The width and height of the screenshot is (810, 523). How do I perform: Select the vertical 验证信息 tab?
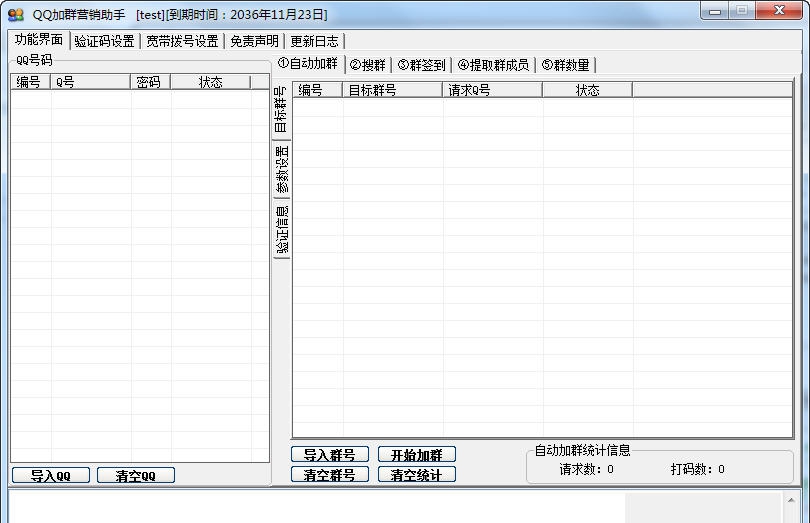point(282,229)
